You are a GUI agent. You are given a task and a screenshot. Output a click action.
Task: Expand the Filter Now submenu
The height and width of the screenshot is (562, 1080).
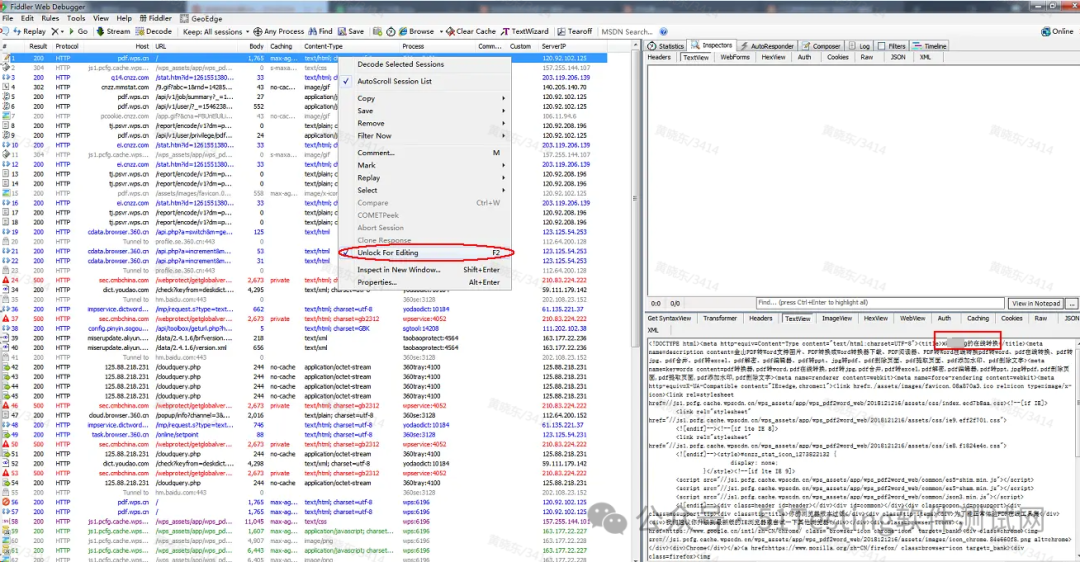pyautogui.click(x=424, y=136)
